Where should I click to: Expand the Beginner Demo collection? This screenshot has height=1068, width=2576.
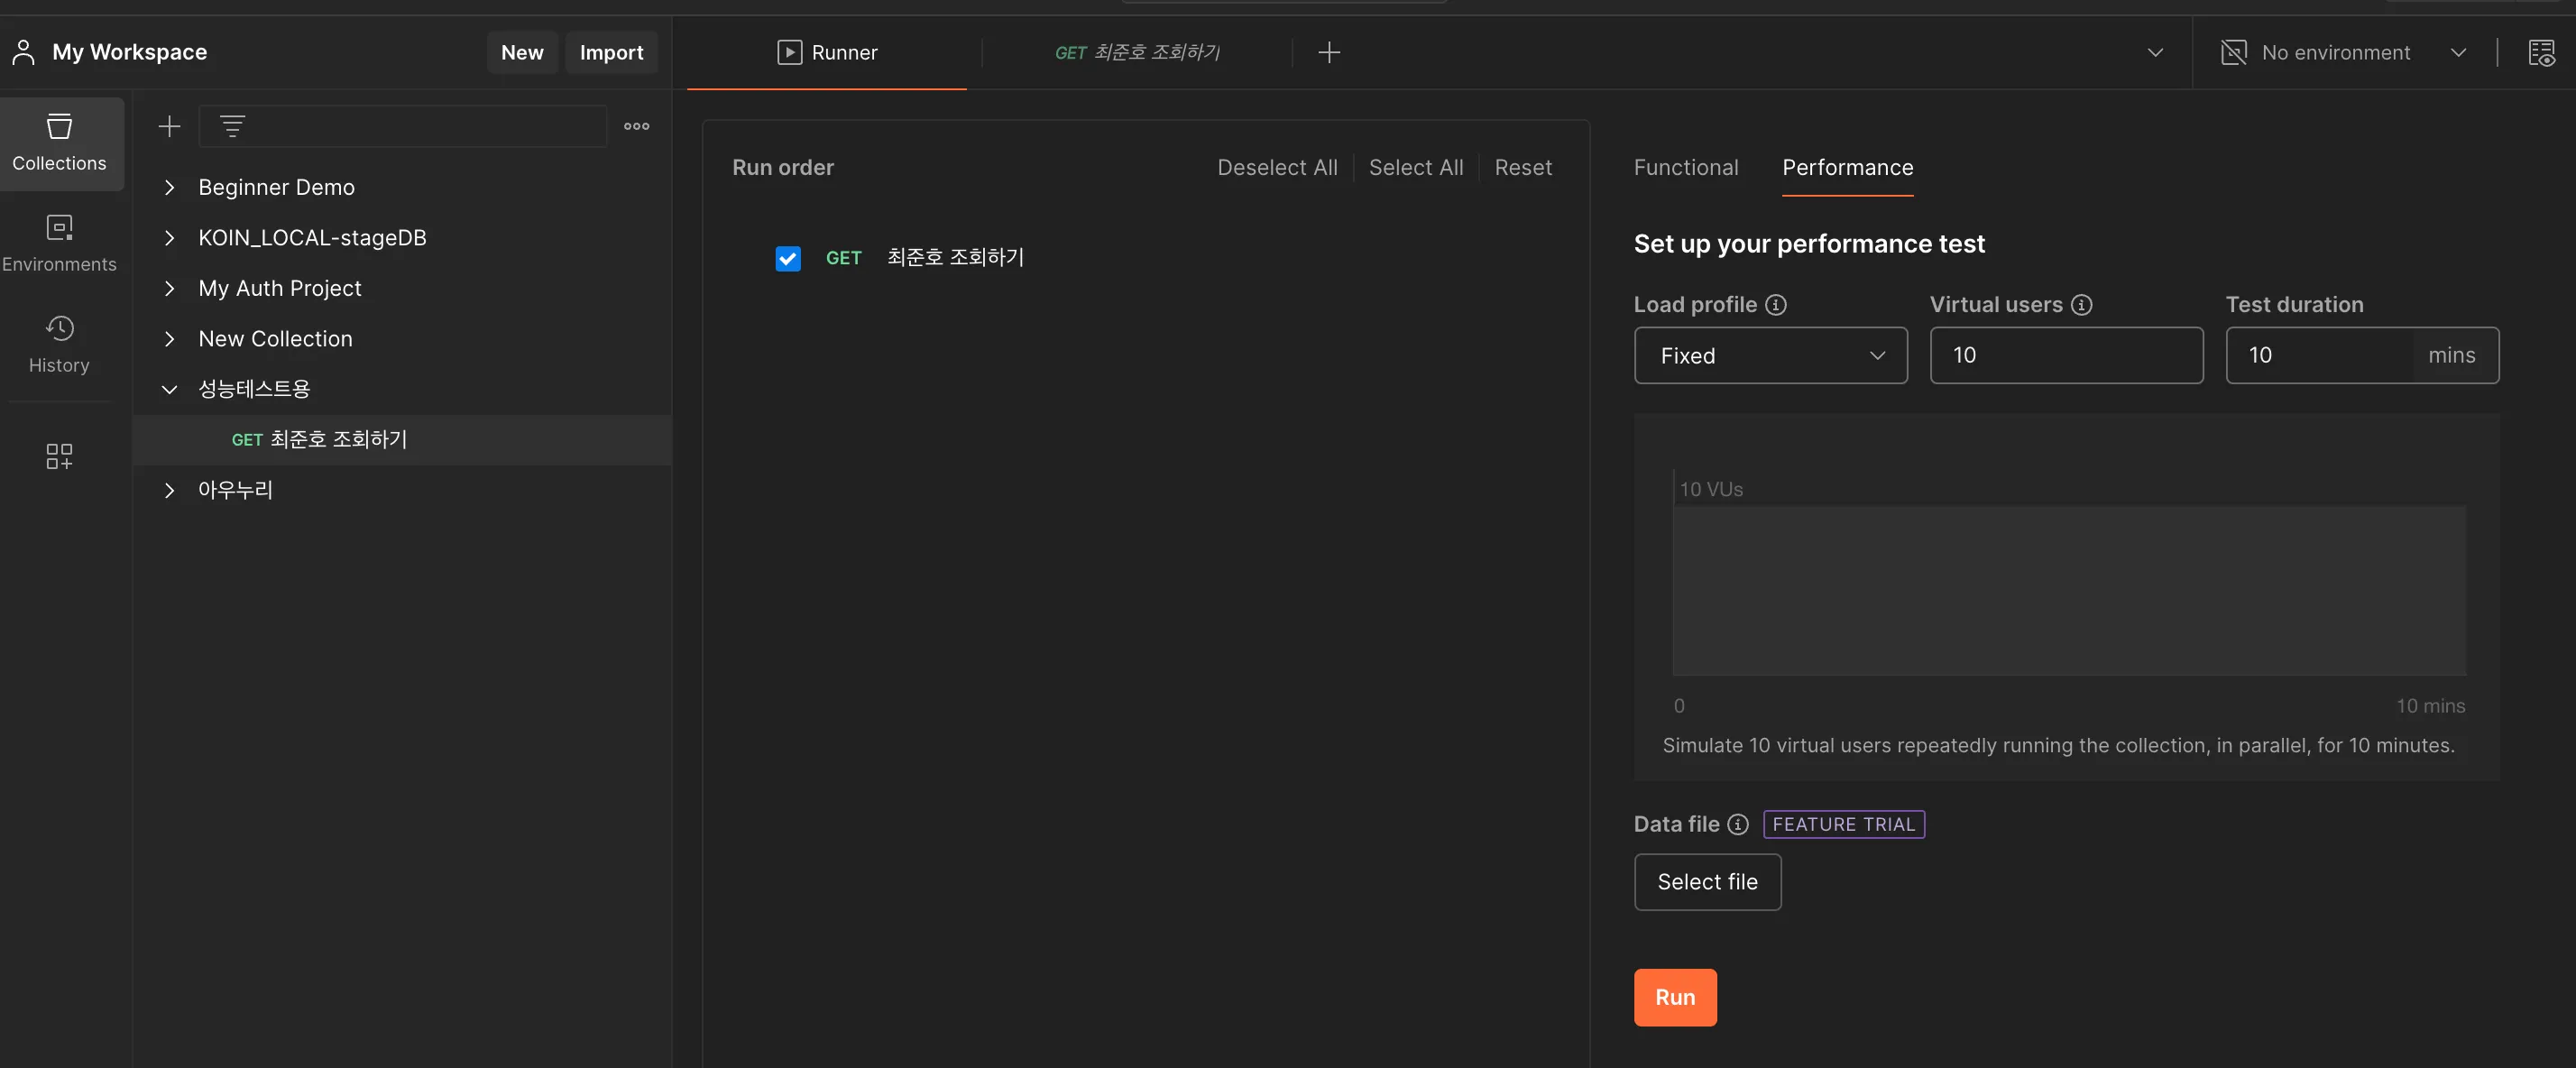tap(169, 188)
